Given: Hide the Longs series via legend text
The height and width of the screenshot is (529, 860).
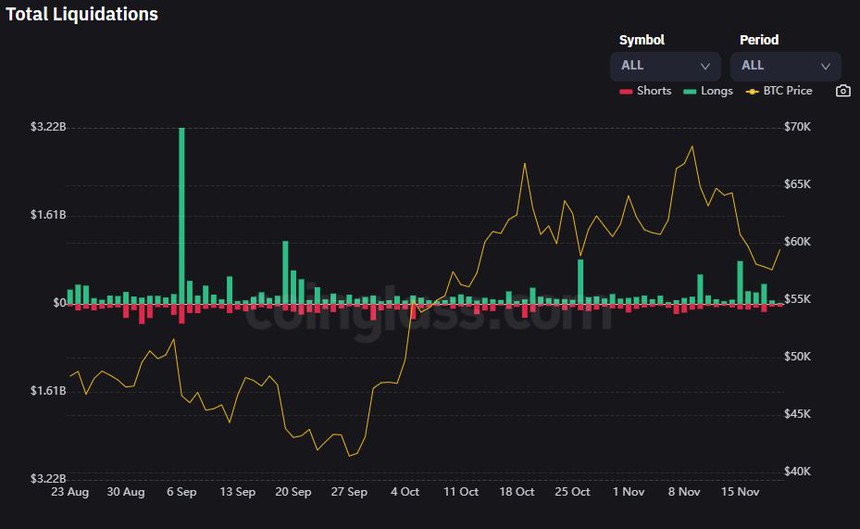Looking at the screenshot, I should 716,91.
